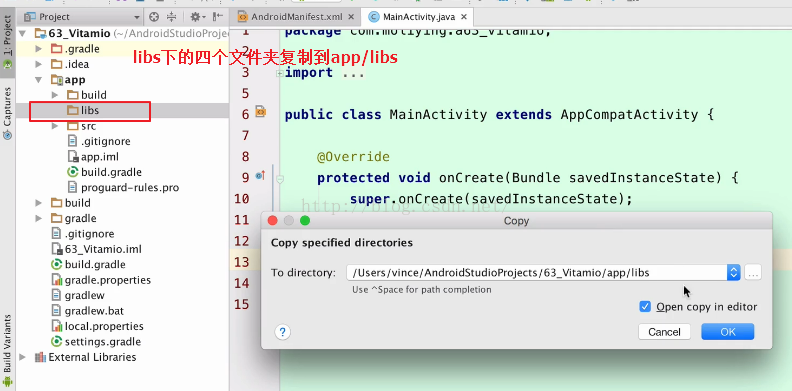Expand the src folder

pos(55,126)
